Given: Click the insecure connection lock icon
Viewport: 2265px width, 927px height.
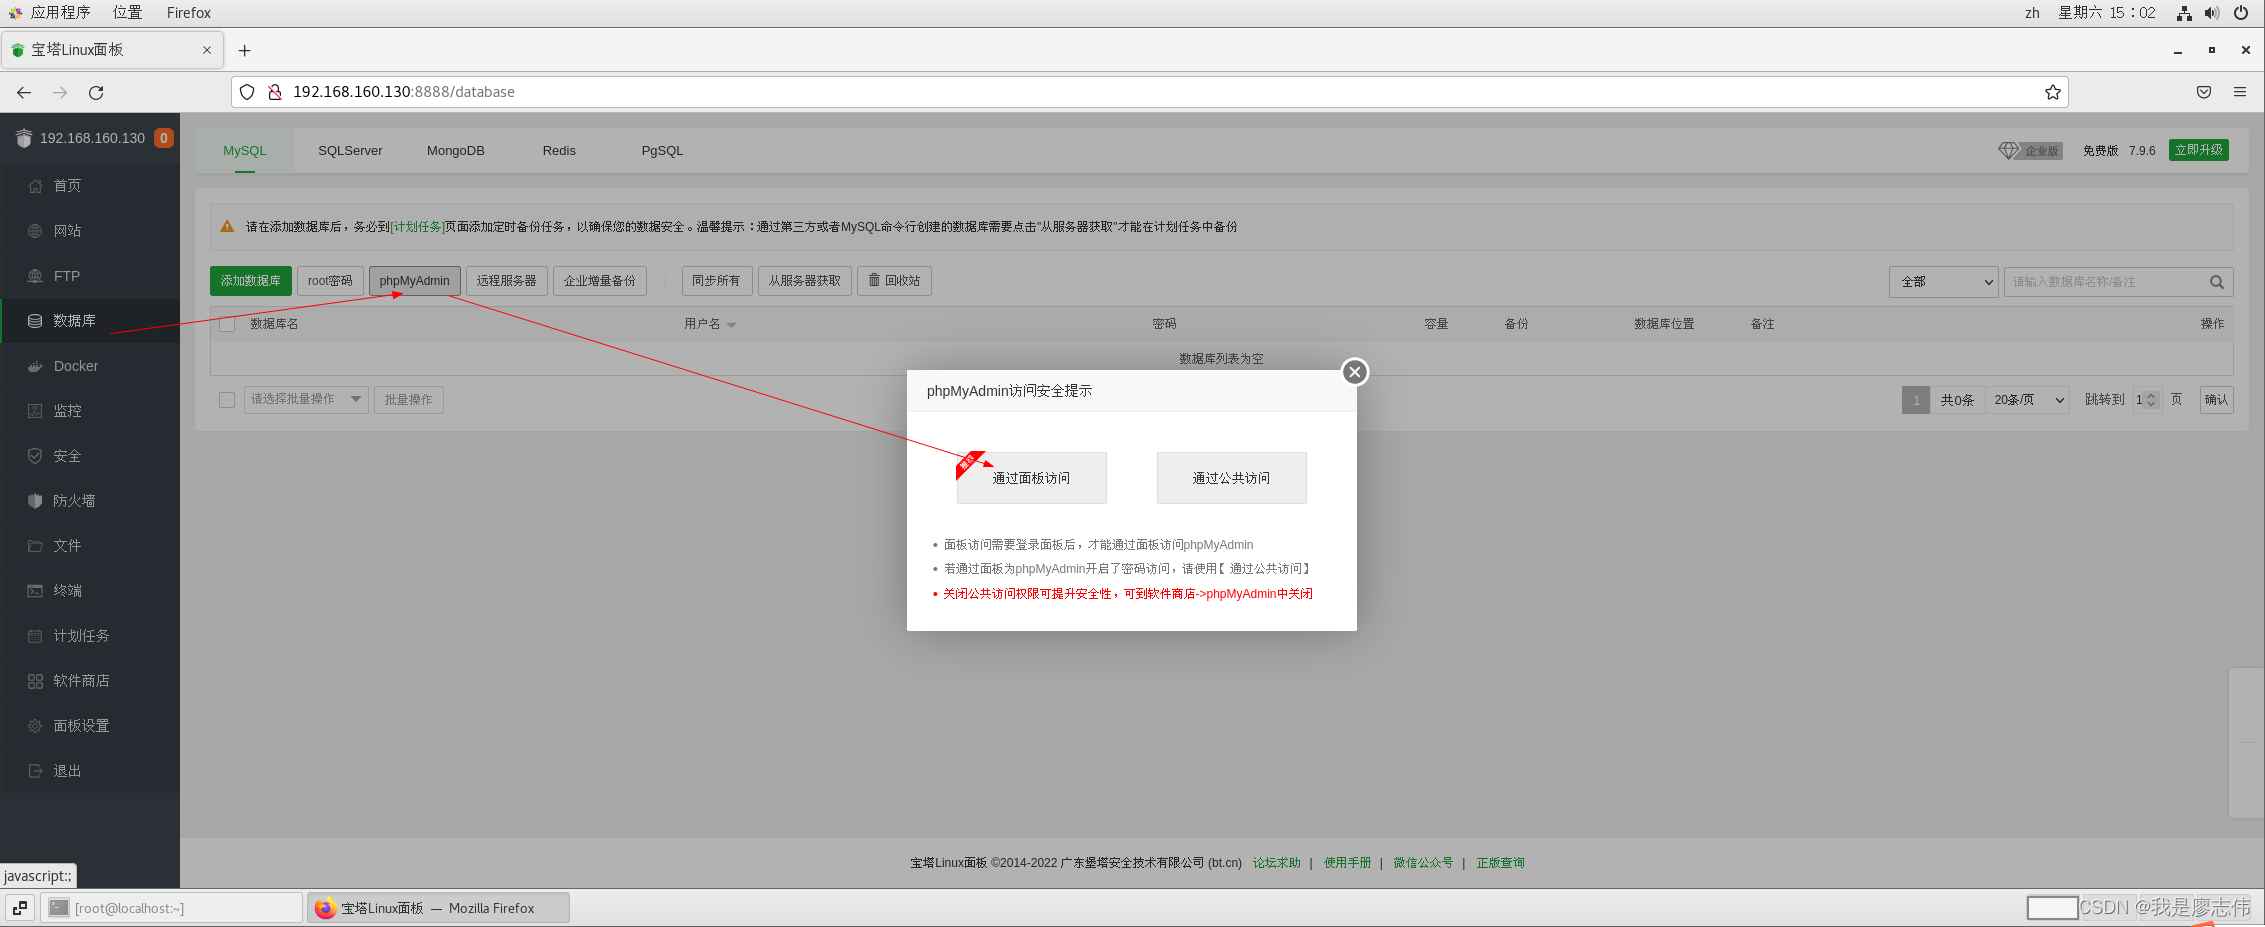Looking at the screenshot, I should [x=275, y=92].
